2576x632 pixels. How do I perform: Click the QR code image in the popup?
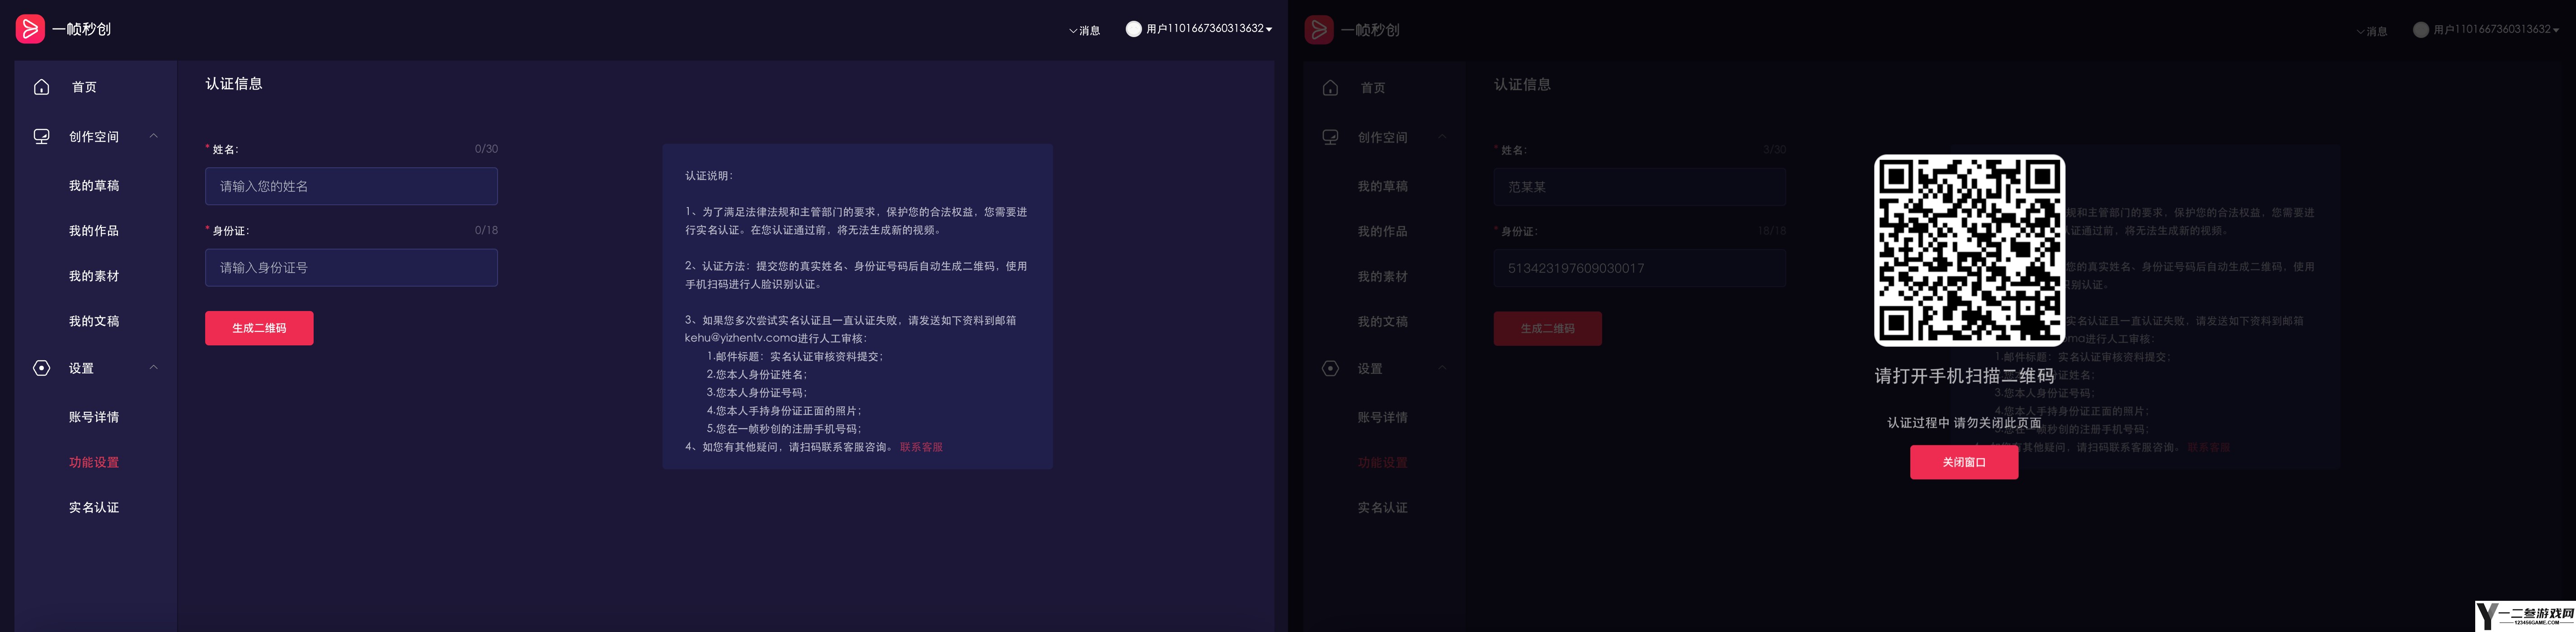1969,250
